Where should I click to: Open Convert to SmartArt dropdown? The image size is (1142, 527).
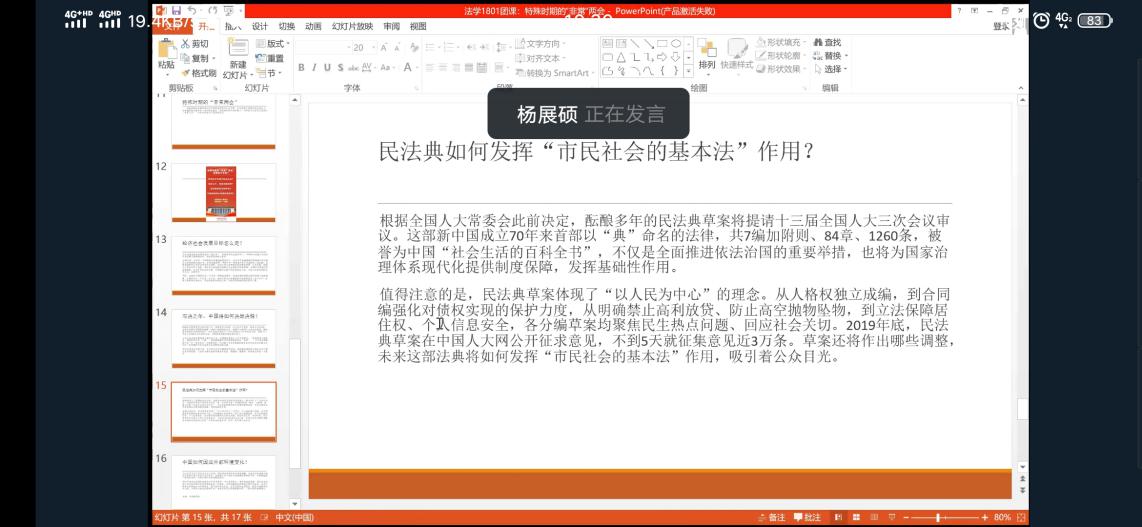[x=556, y=73]
